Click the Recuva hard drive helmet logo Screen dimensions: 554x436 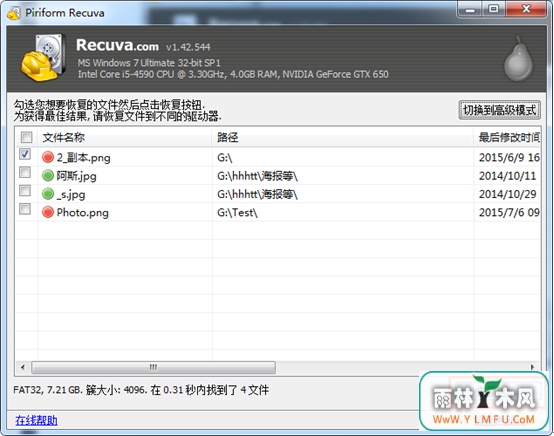(x=43, y=58)
